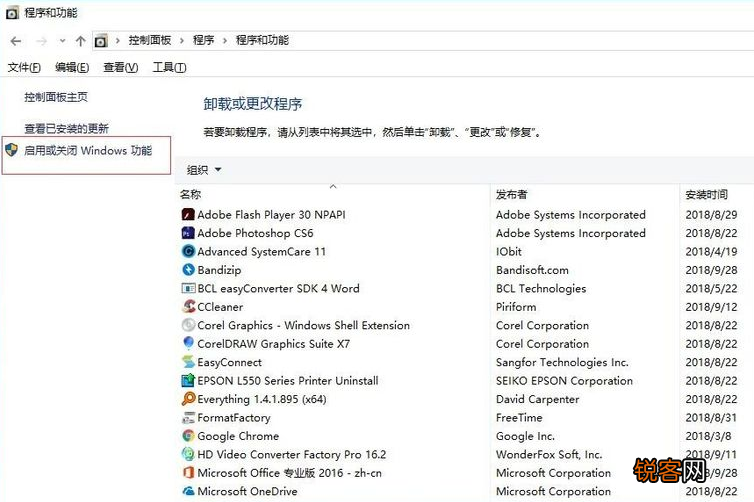Expand the 组织 dropdown menu
The image size is (754, 502).
(204, 170)
